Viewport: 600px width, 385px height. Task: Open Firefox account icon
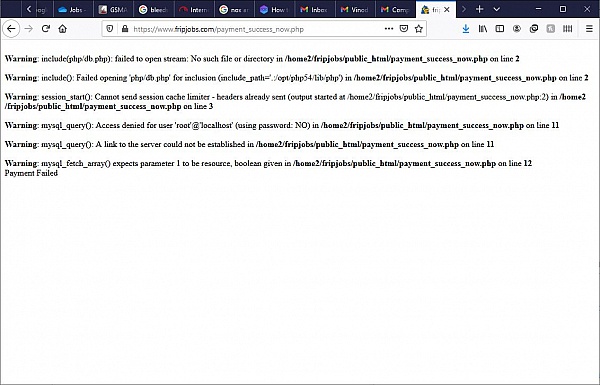click(x=517, y=29)
